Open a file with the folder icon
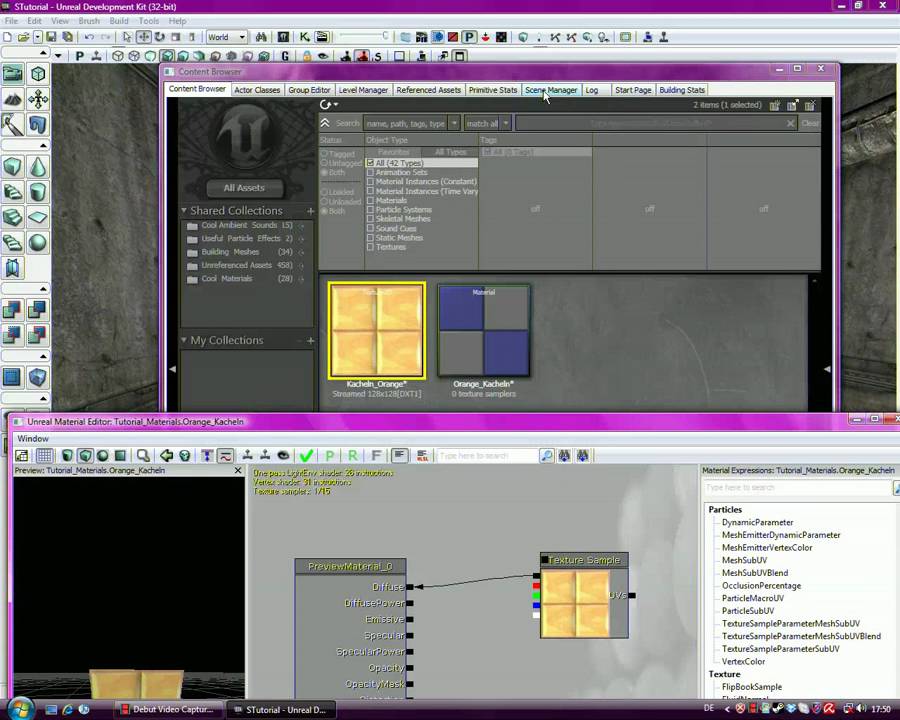The height and width of the screenshot is (720, 900). 23,37
